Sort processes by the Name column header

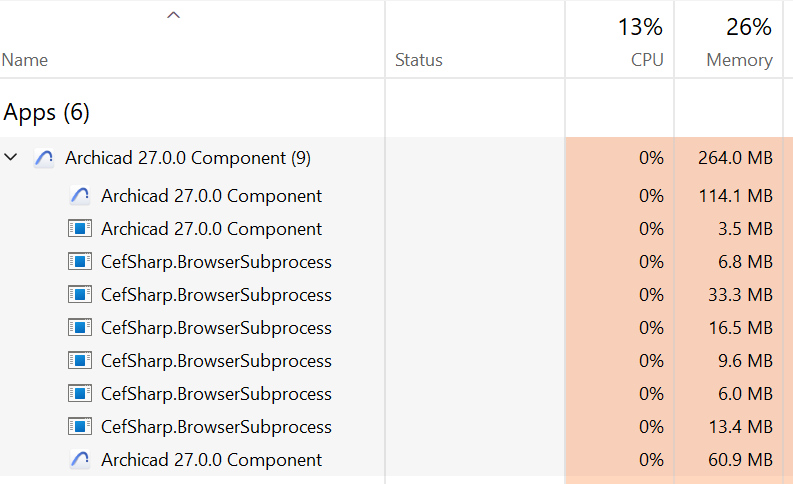[25, 60]
